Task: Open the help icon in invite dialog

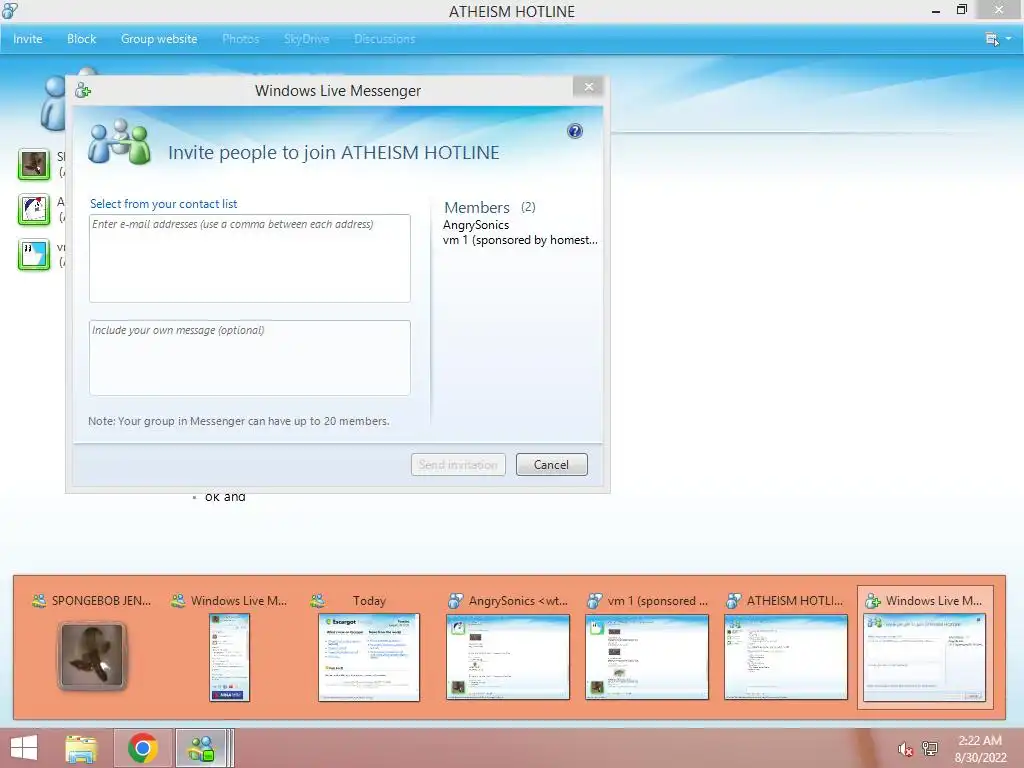Action: (x=575, y=131)
